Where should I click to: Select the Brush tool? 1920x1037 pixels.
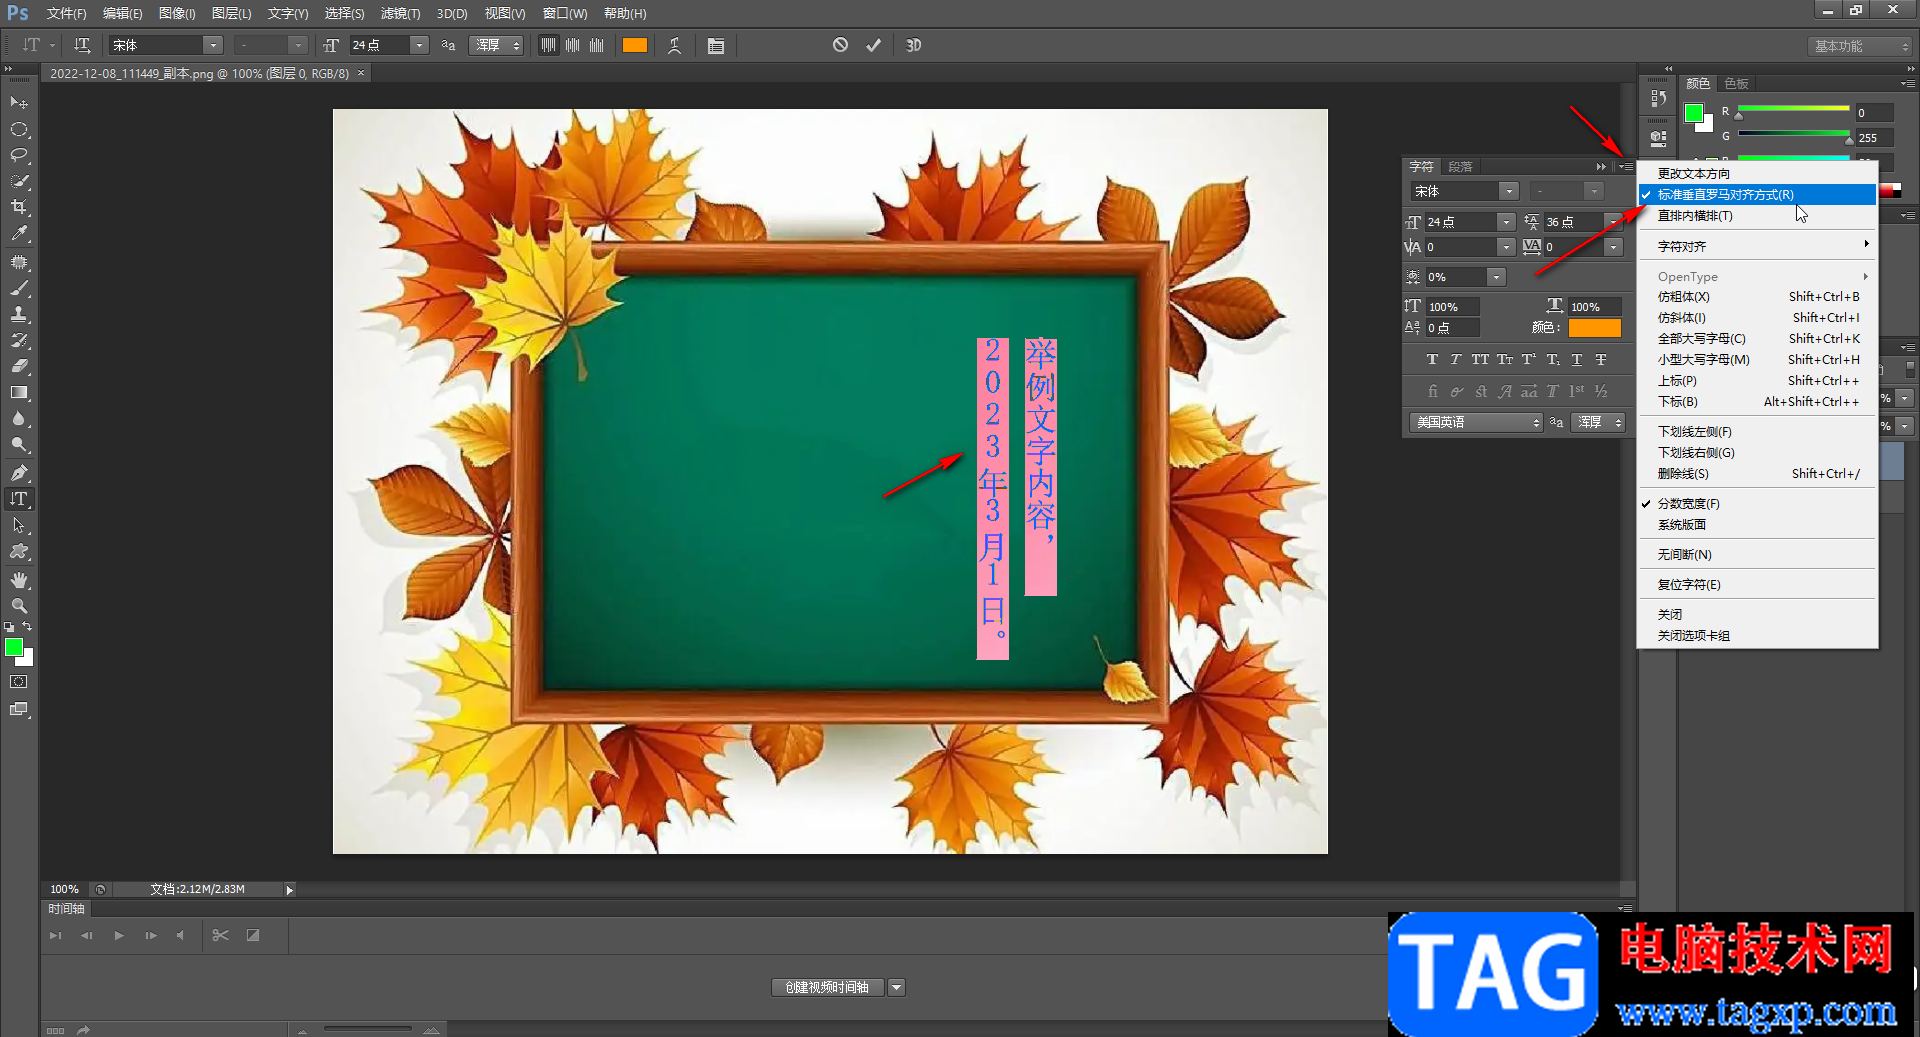click(19, 288)
